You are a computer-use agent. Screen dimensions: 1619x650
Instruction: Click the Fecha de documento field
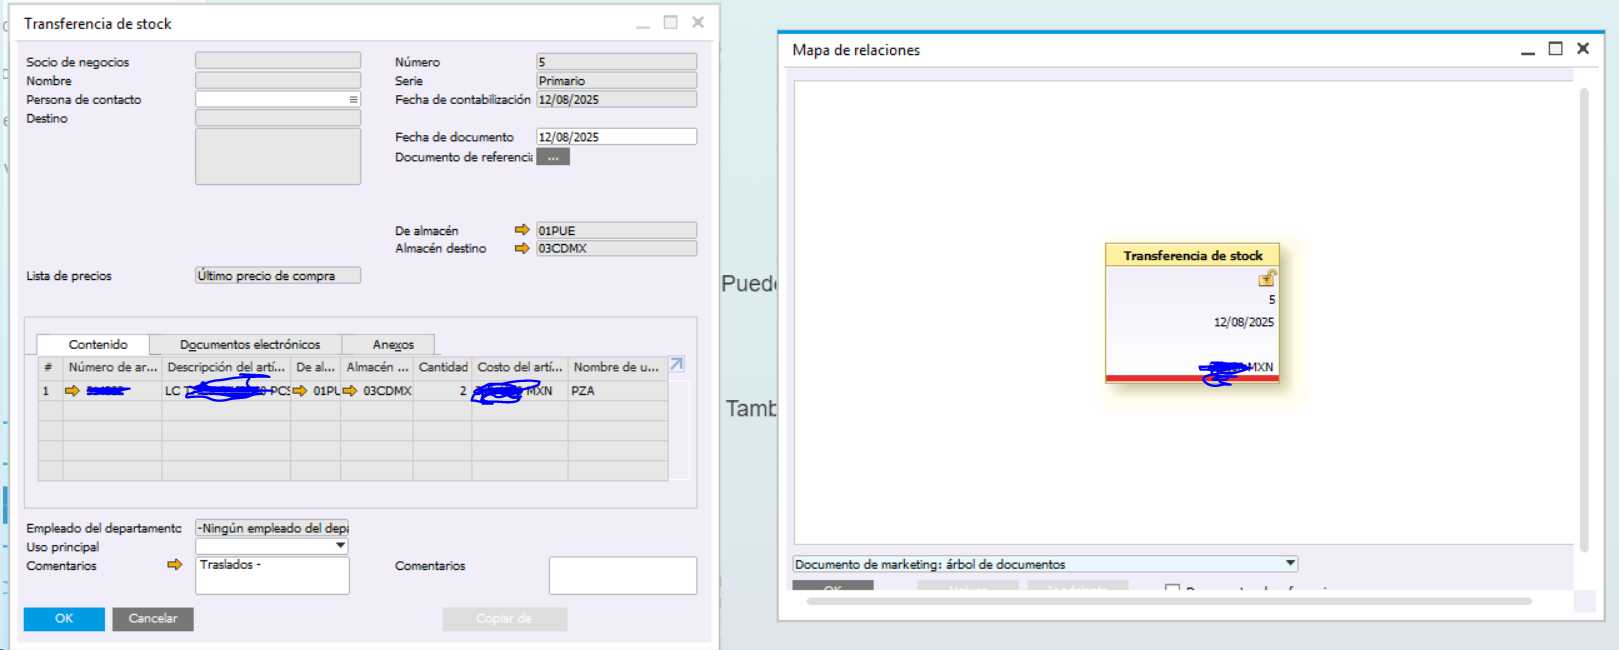coord(616,137)
